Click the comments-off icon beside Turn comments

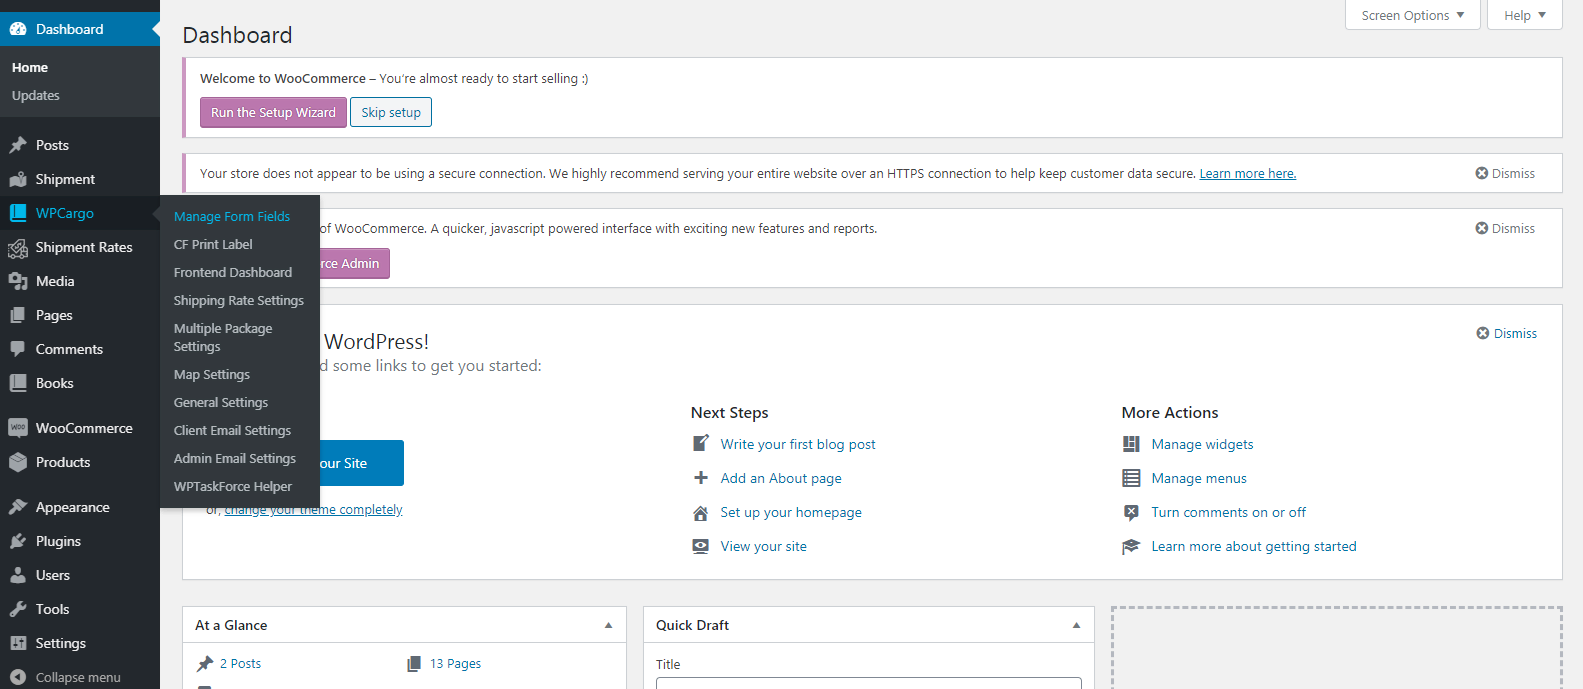(x=1131, y=512)
